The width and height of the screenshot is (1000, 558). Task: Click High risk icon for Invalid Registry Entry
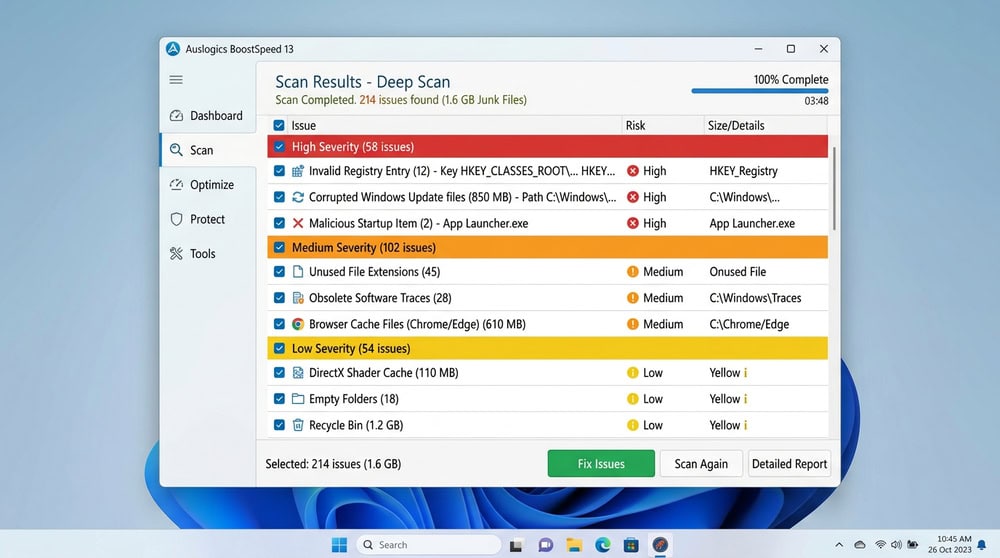[633, 171]
